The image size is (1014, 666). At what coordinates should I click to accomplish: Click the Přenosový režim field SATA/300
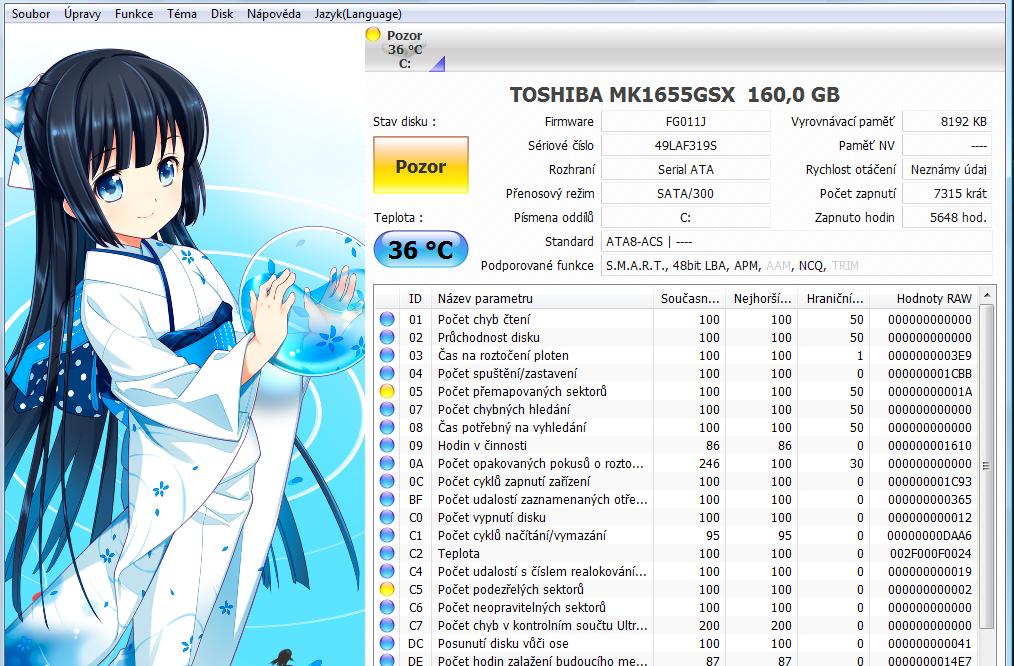(685, 193)
